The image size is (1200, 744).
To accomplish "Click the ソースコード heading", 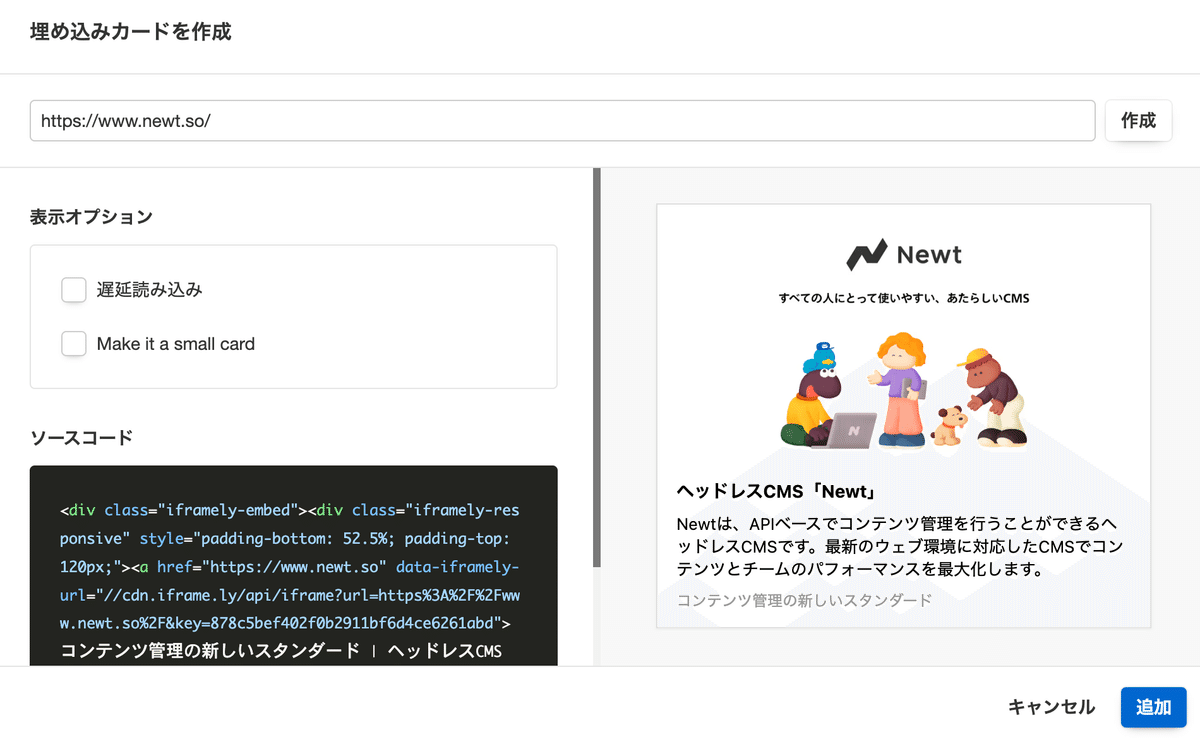I will coord(81,437).
